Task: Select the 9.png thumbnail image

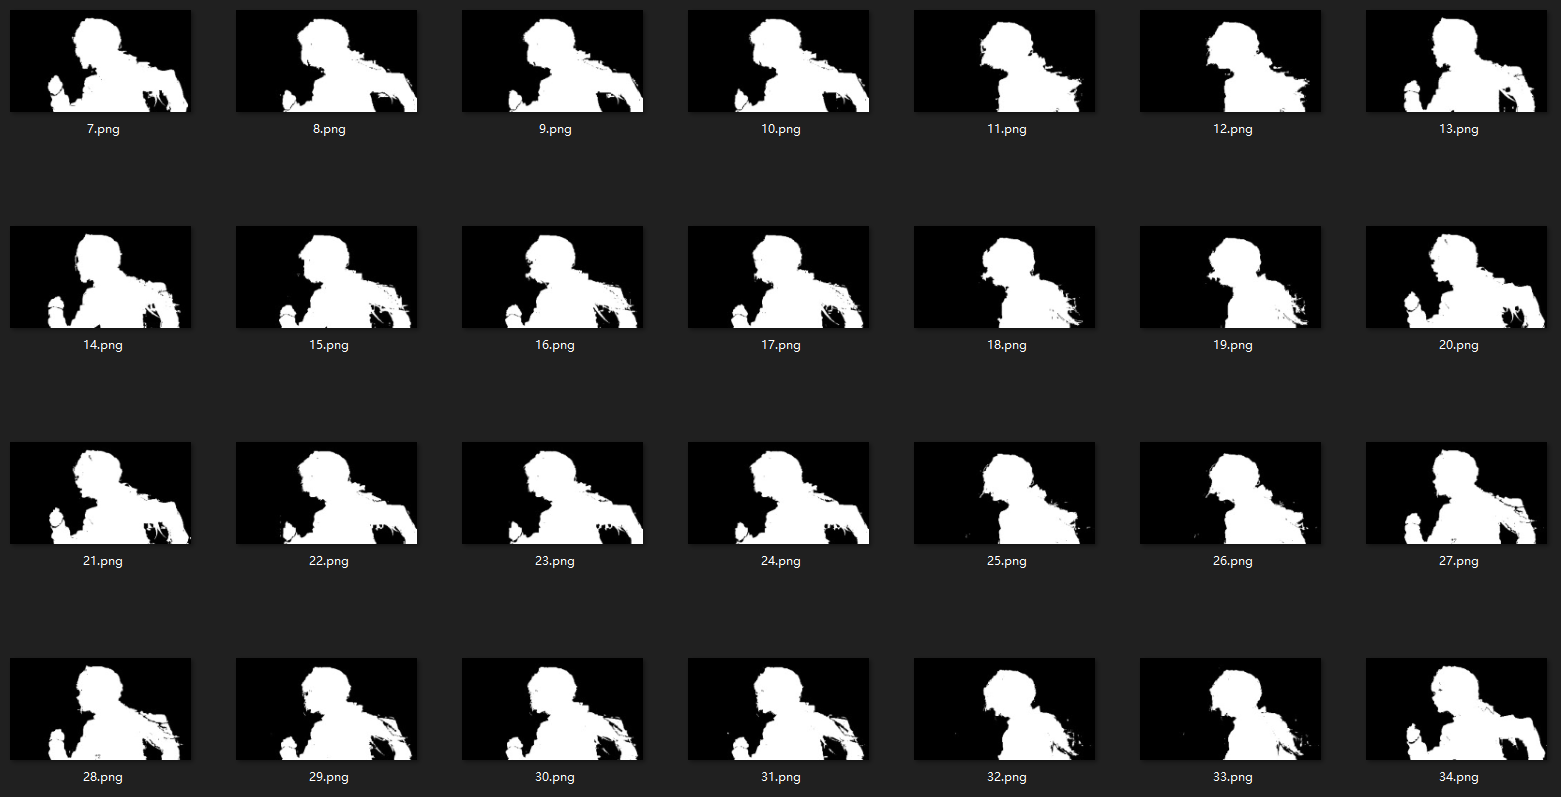Action: coord(552,61)
